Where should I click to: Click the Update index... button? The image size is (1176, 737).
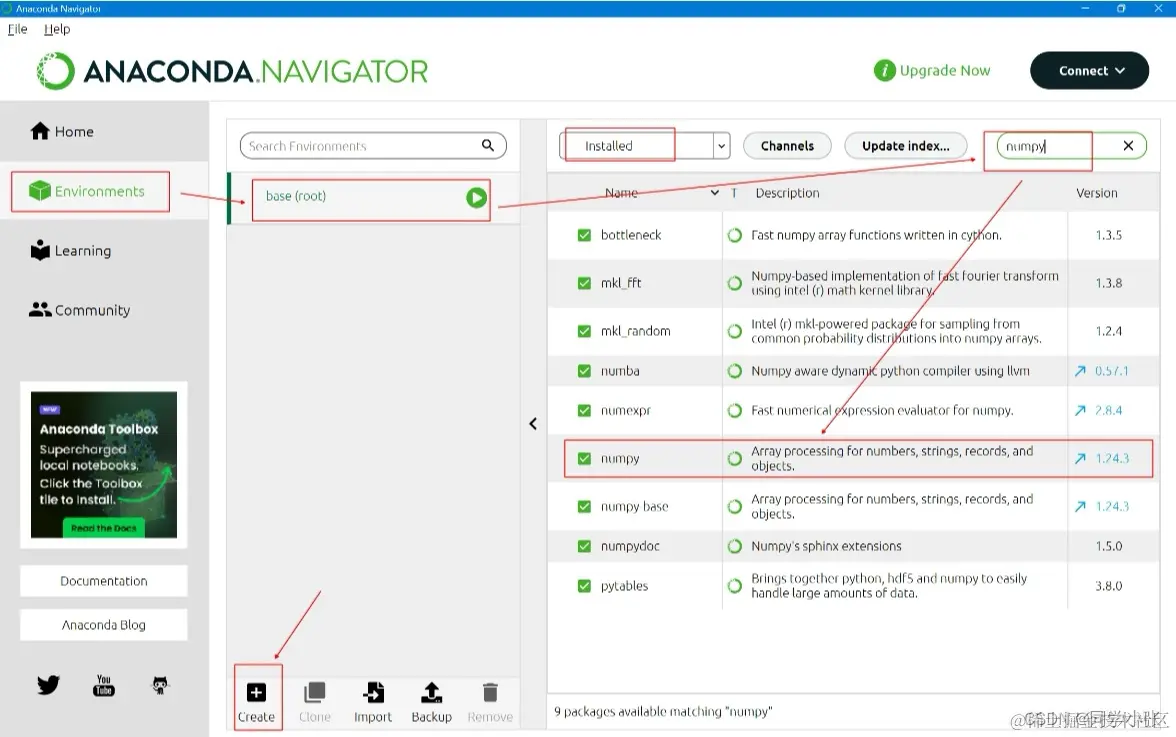[905, 145]
